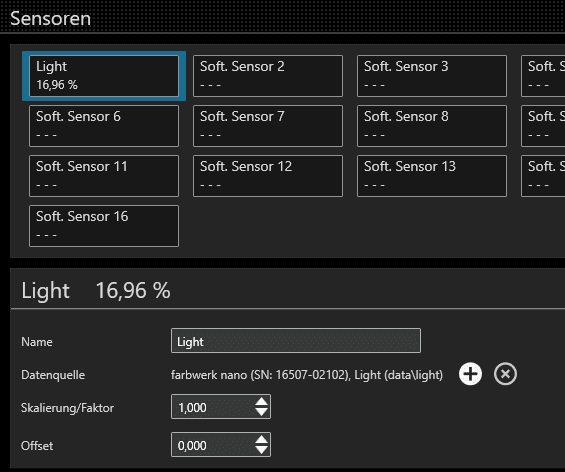Screen dimensions: 565x472
Task: Select the Soft. Sensor 11 tile
Action: pos(104,176)
